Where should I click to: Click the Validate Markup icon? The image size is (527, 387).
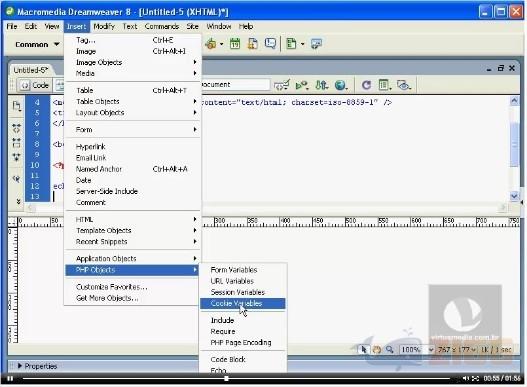(x=282, y=85)
